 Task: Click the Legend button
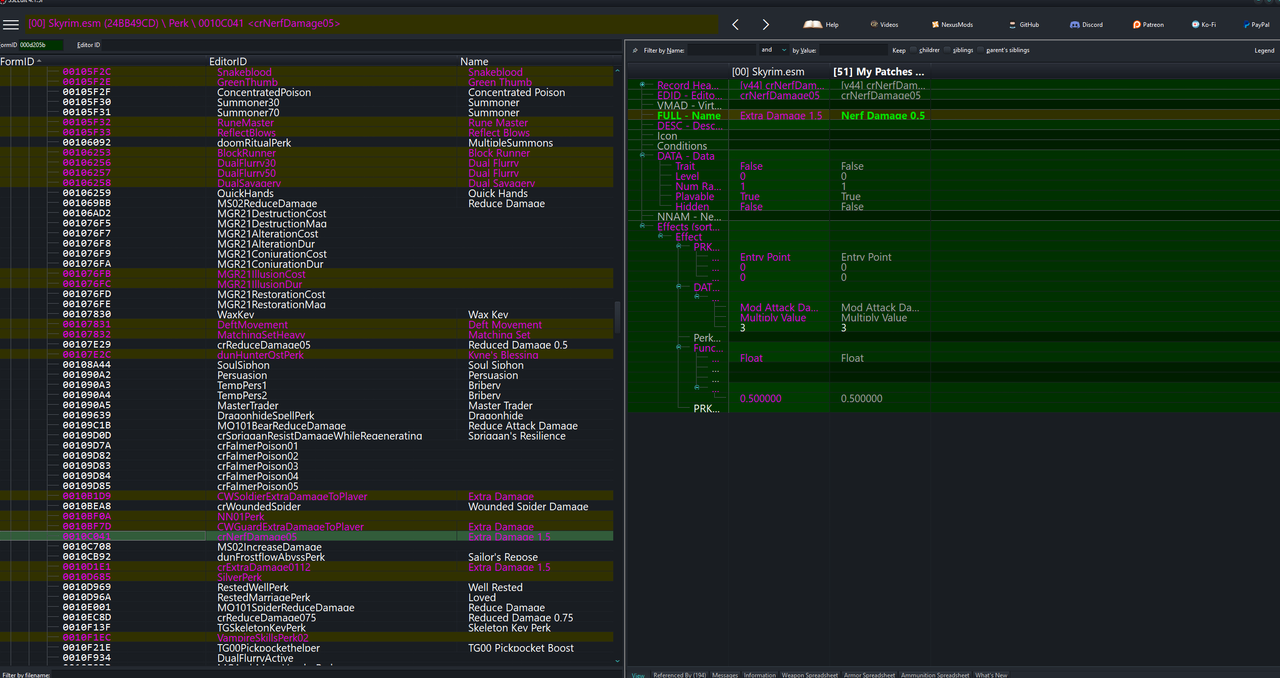[x=1264, y=50]
